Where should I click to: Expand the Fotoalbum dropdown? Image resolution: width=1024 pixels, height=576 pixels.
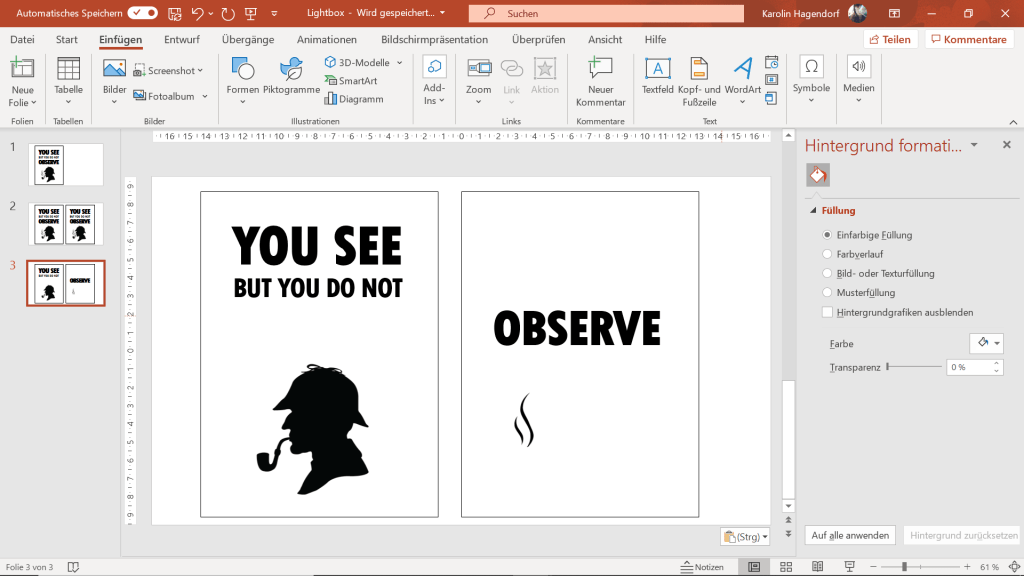pos(204,97)
